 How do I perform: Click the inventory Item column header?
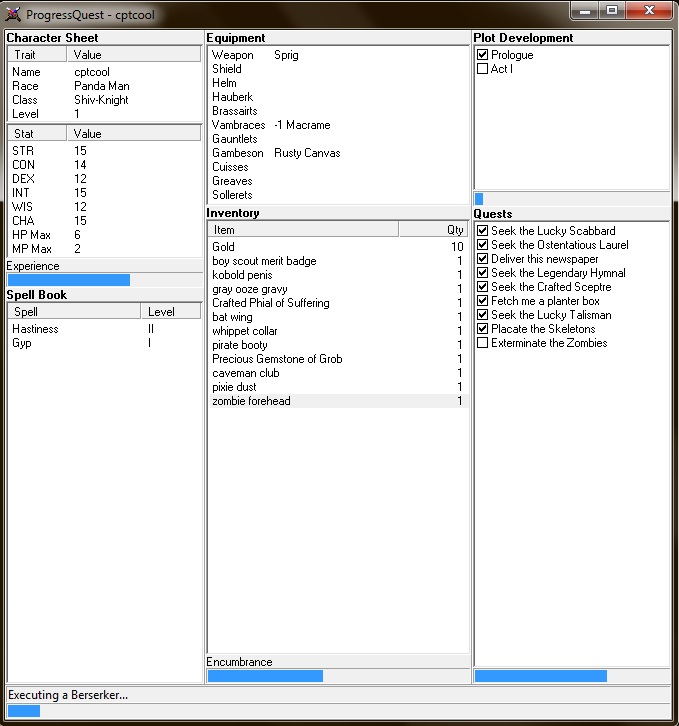click(303, 230)
